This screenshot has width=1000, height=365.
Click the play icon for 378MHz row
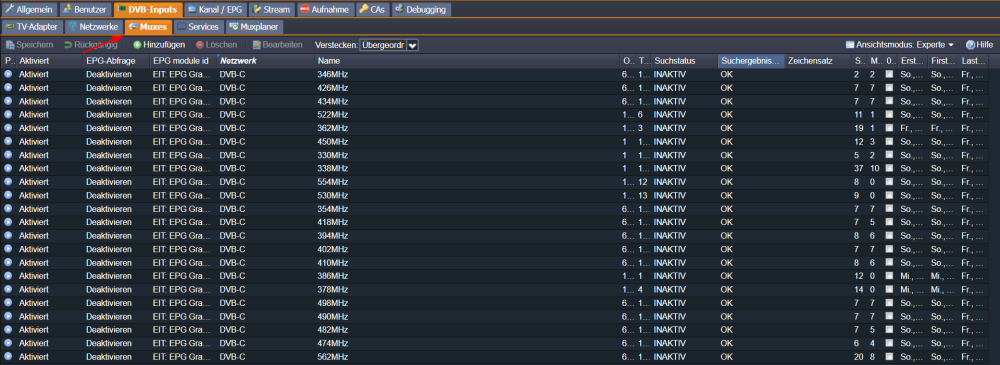click(x=8, y=290)
